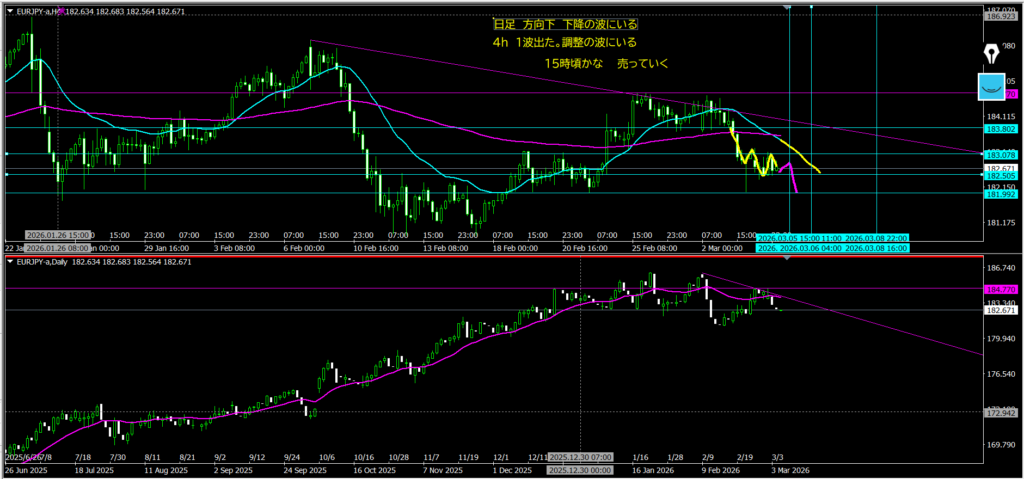Screen dimensions: 1024x479
Task: Select the 186.923 price label at top
Action: 1001,18
